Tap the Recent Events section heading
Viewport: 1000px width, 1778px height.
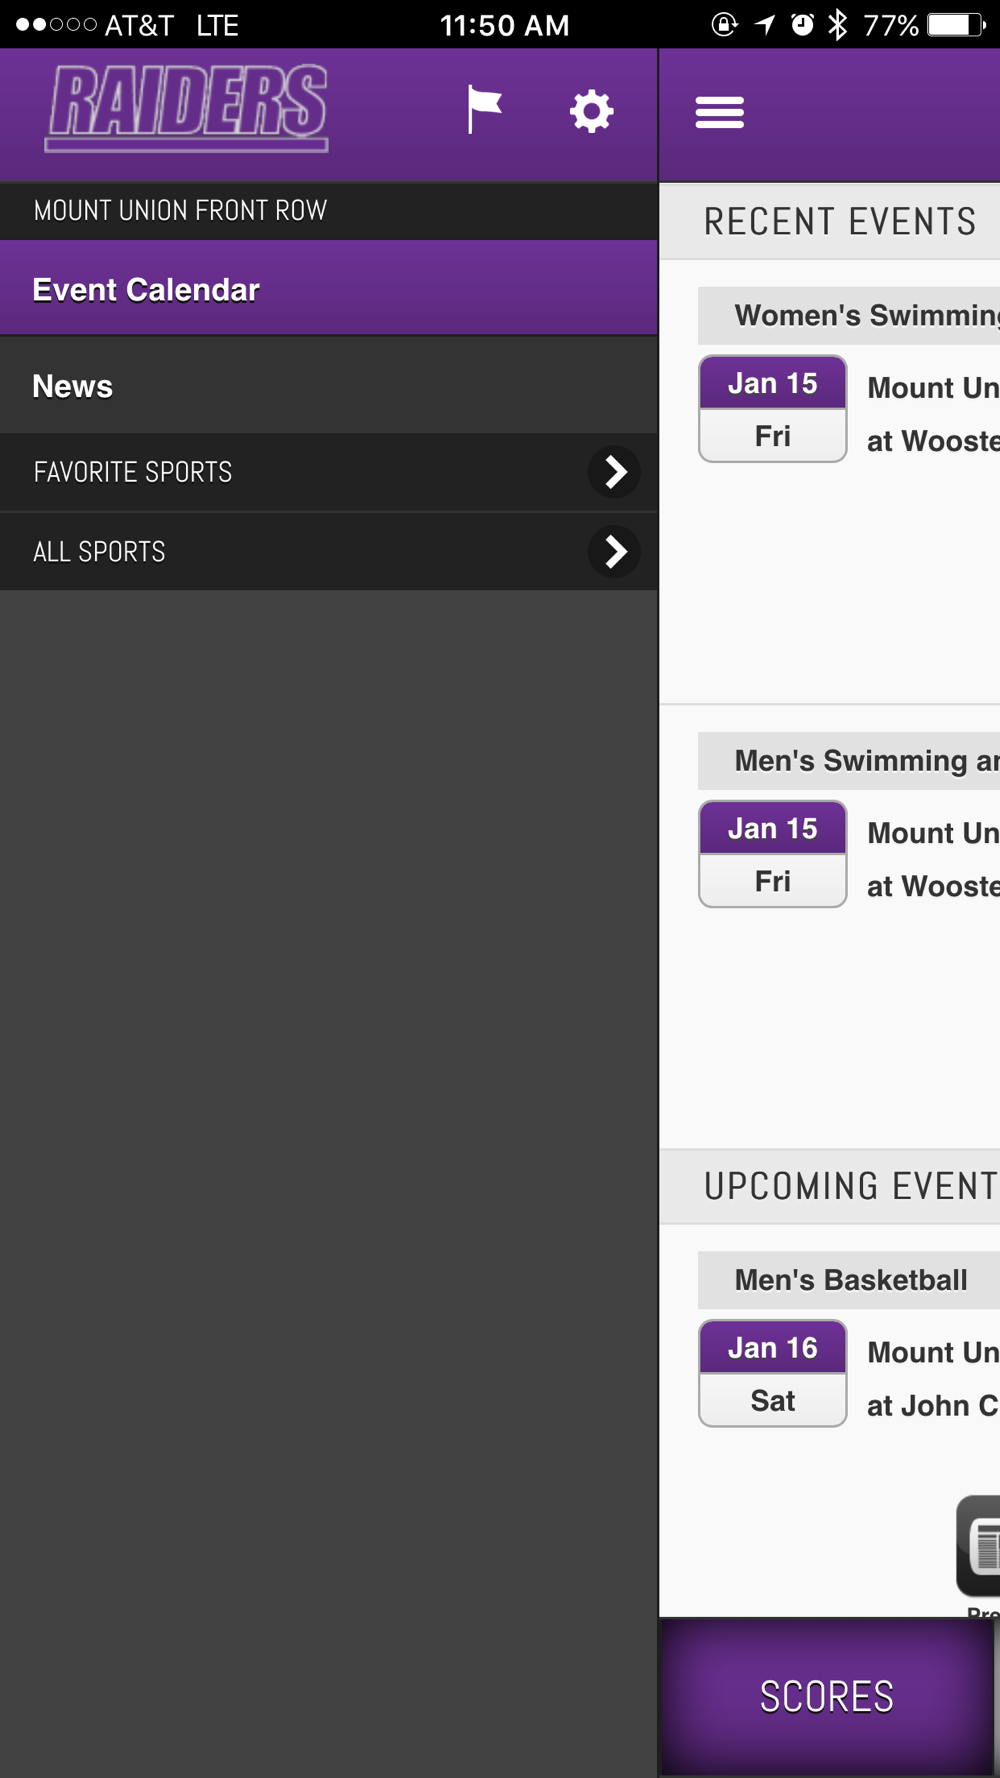coord(840,221)
